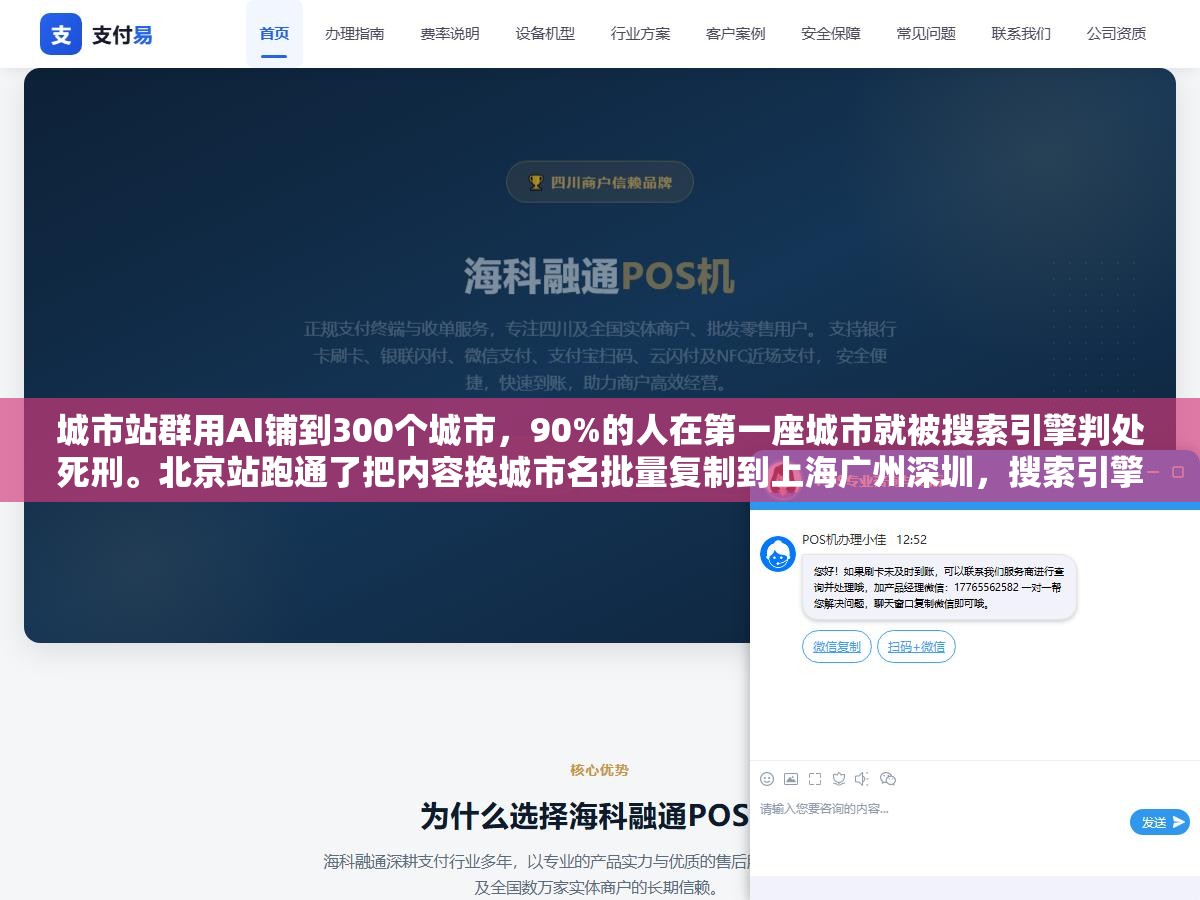Click the 扫码+微信 button in chat

click(x=917, y=647)
